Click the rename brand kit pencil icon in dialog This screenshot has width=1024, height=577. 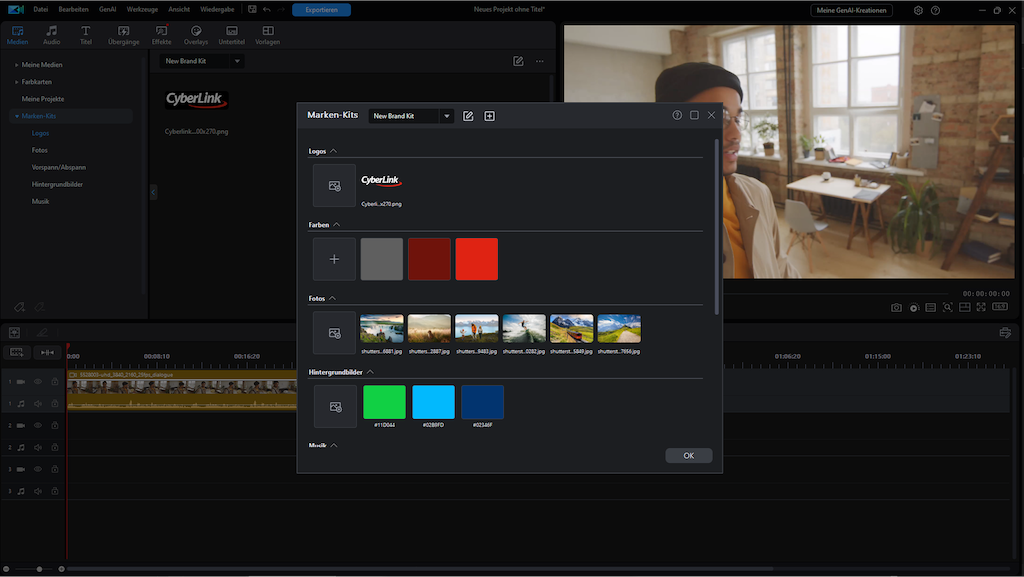coord(468,116)
